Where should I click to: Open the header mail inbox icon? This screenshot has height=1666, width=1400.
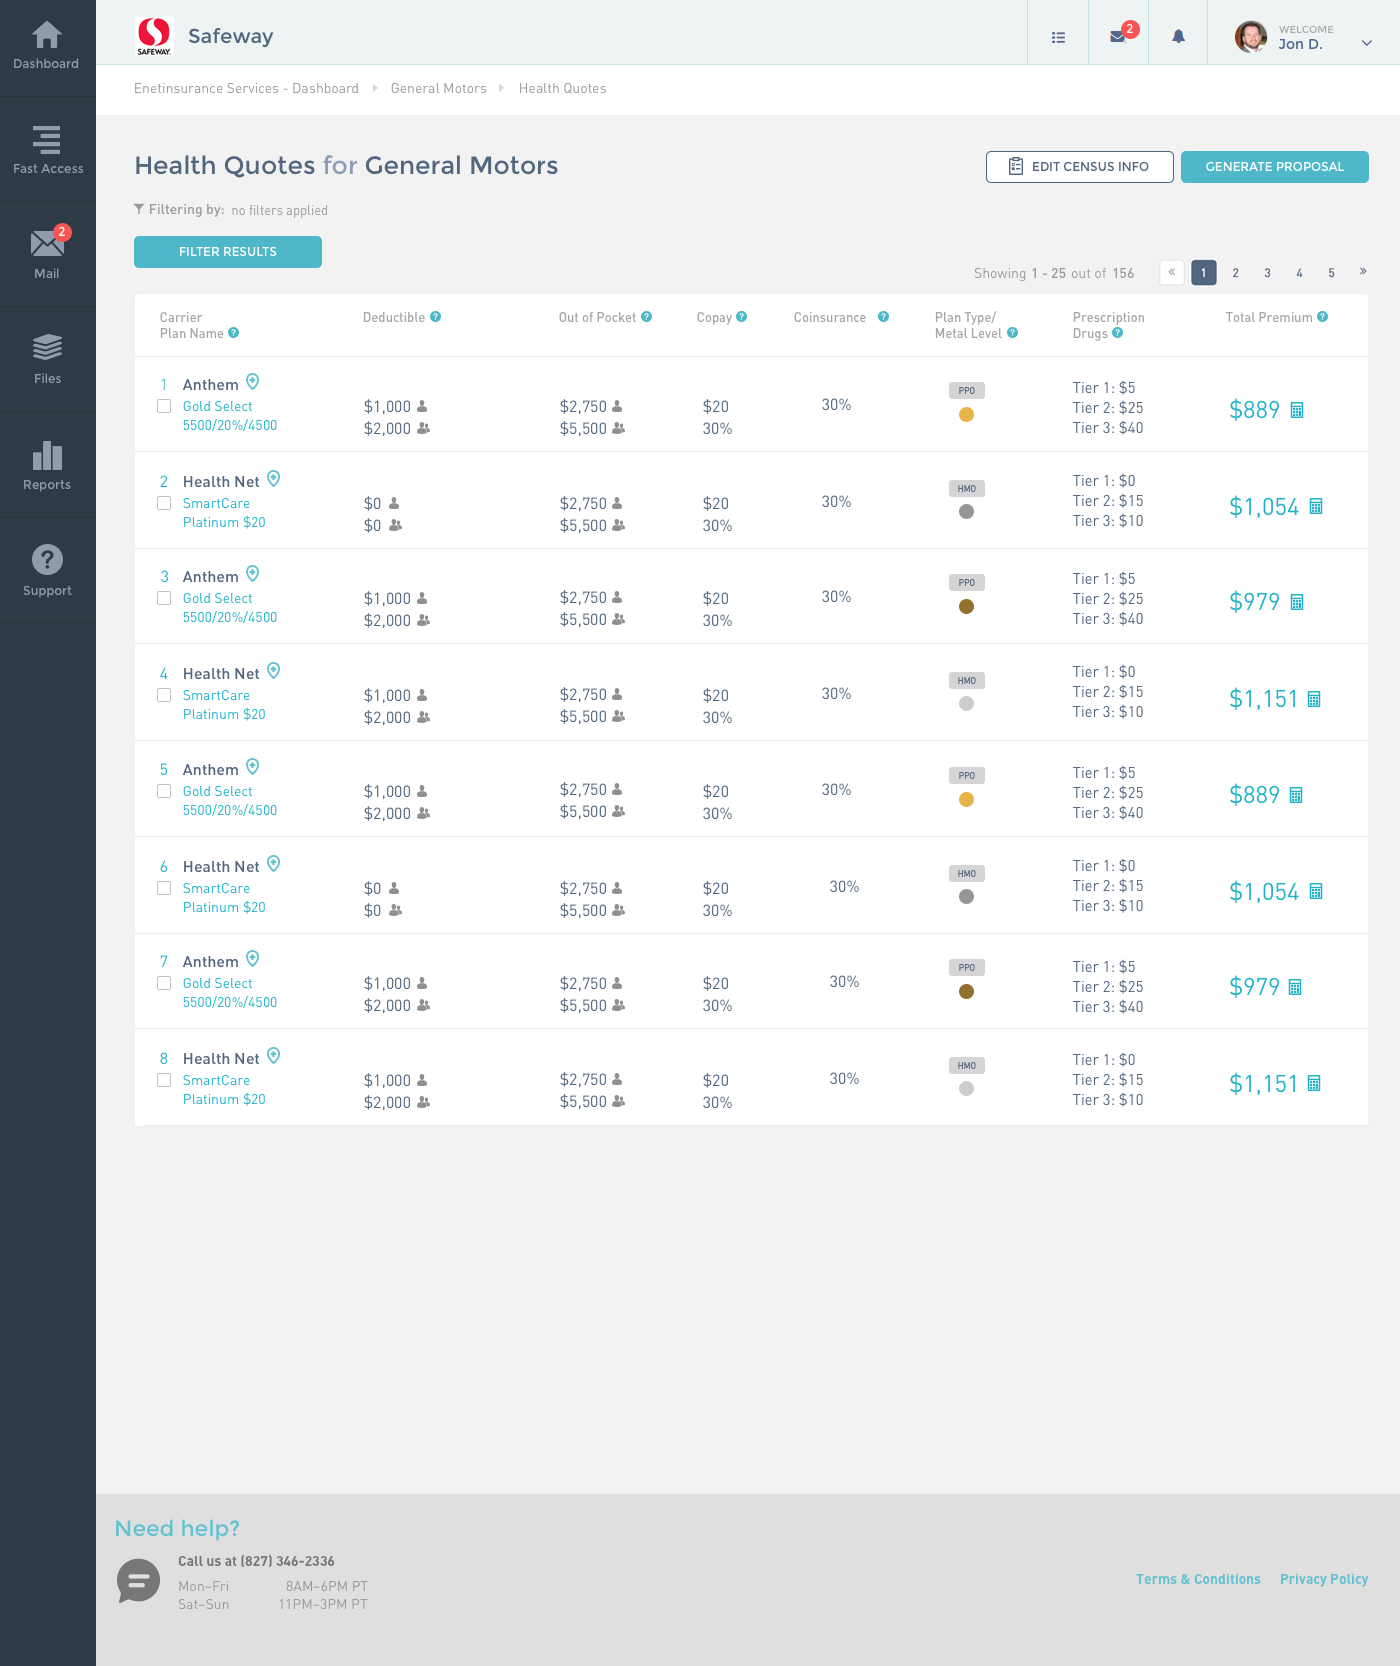point(1118,37)
